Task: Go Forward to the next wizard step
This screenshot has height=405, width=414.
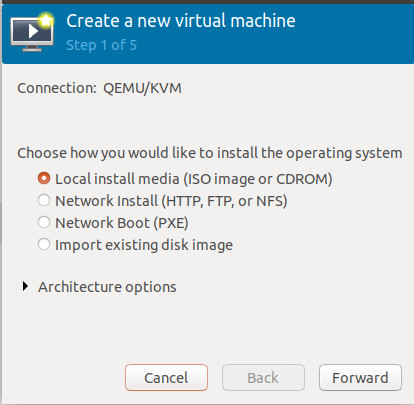Action: click(x=360, y=377)
